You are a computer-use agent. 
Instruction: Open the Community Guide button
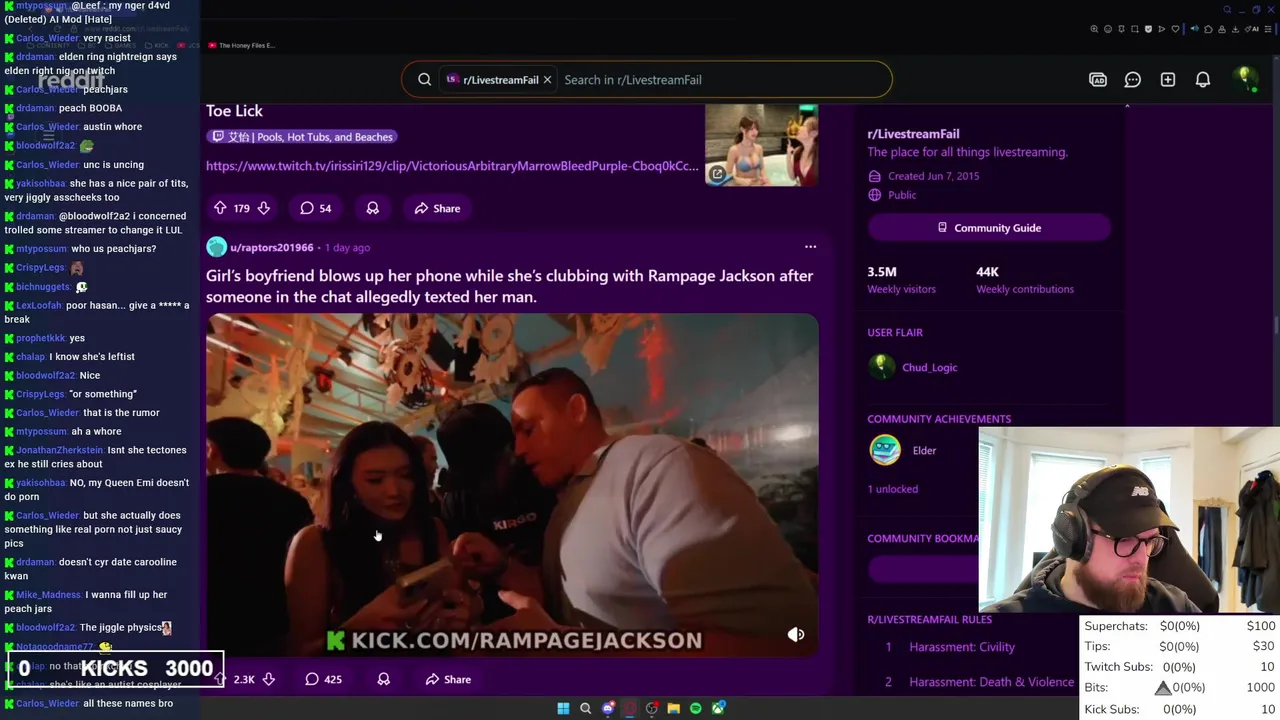point(989,228)
